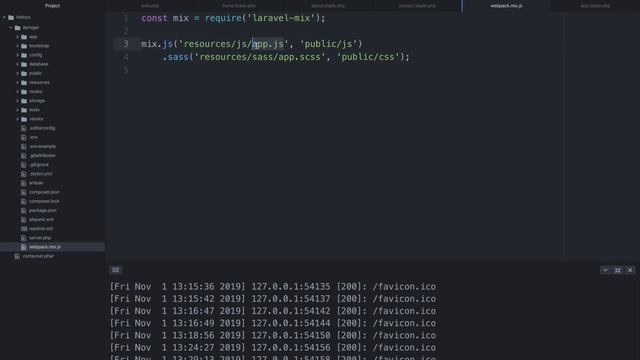Screen dimensions: 640x360
Task: Expand the bootstrap folder arrow
Action: pos(18,46)
